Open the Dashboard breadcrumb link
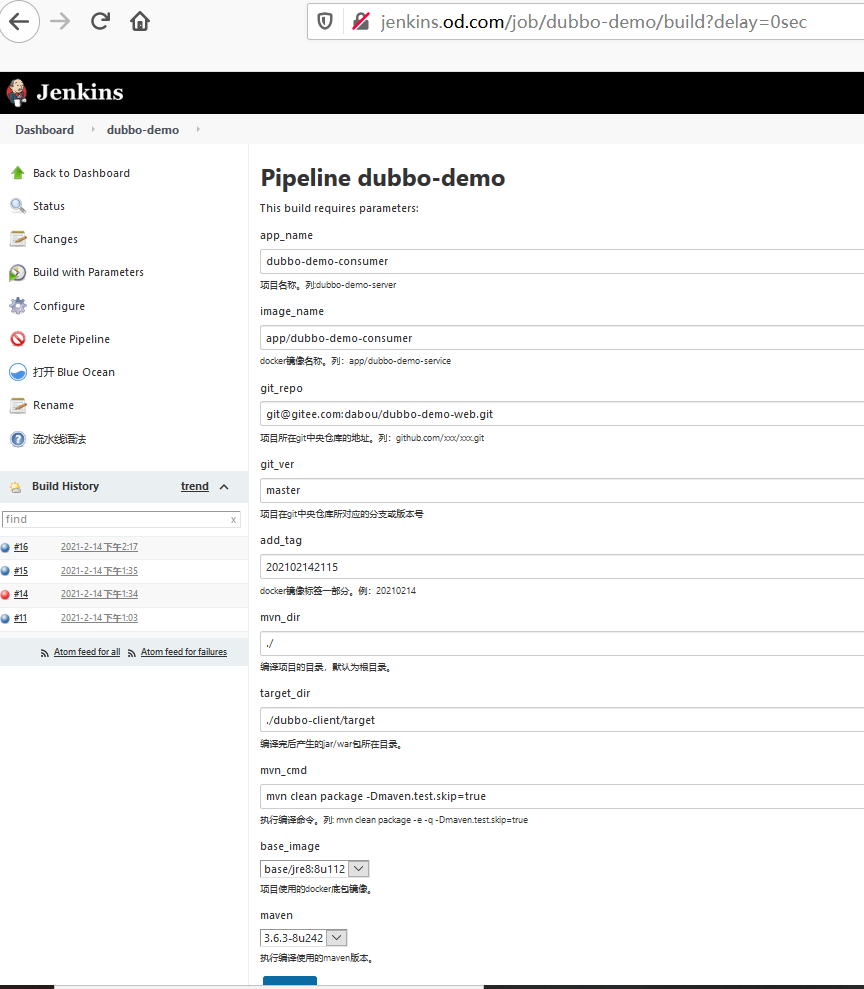Image resolution: width=864 pixels, height=989 pixels. pyautogui.click(x=45, y=130)
